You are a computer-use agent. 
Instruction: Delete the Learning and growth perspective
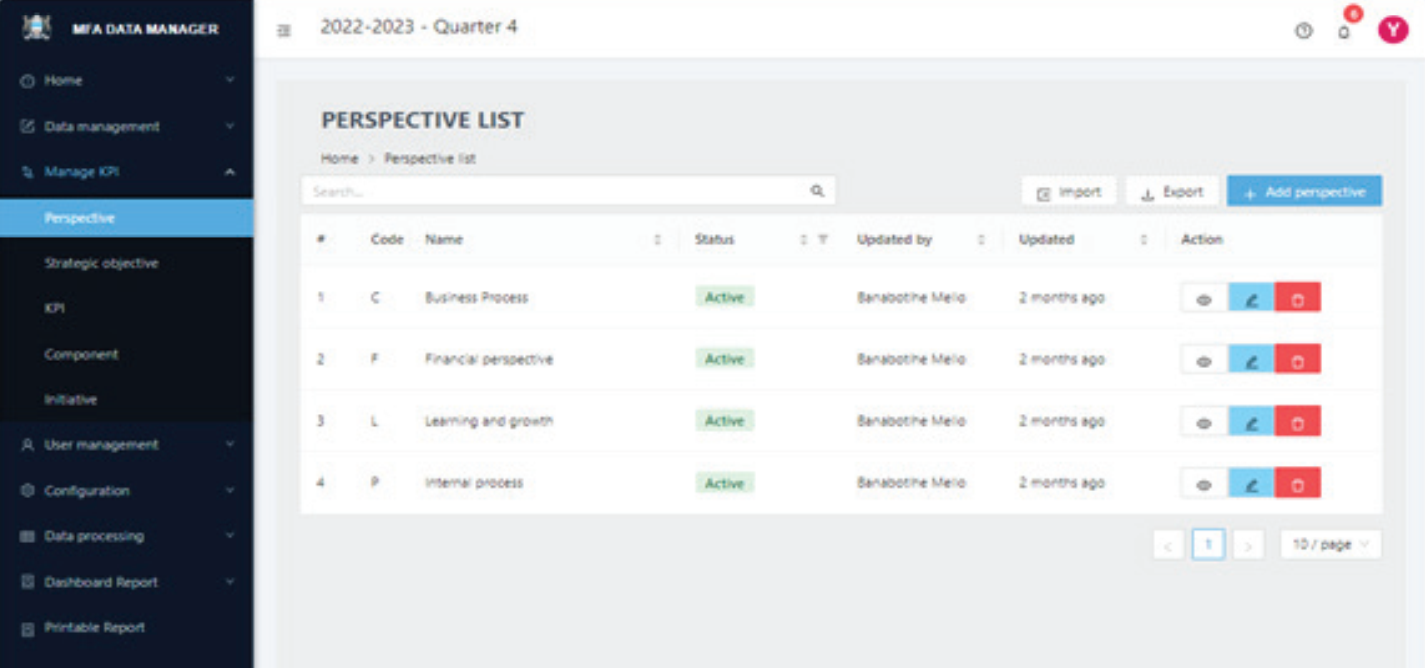[x=1298, y=422]
